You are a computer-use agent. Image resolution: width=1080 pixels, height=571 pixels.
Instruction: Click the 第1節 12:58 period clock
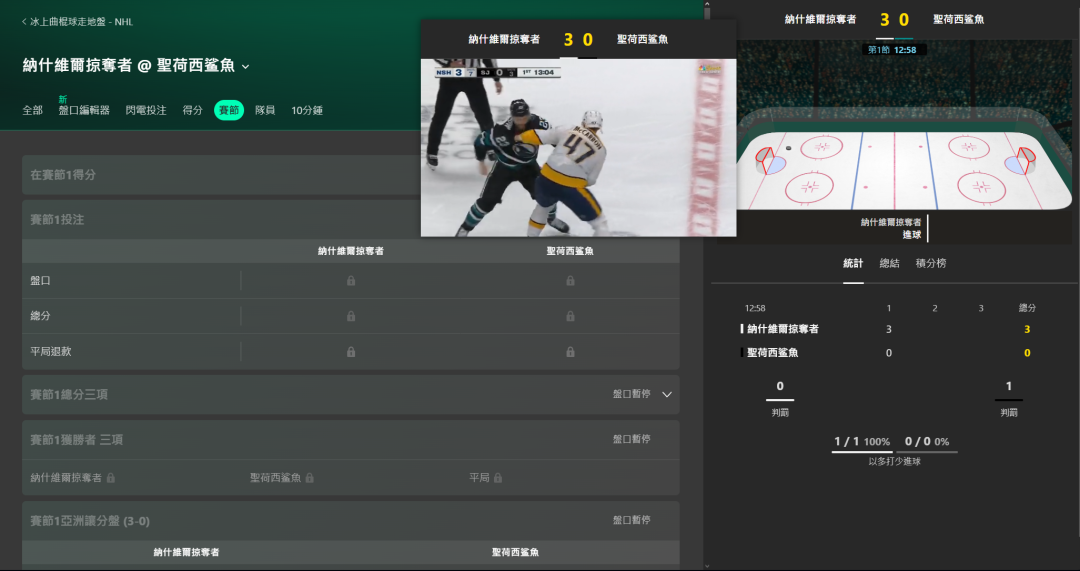point(894,50)
